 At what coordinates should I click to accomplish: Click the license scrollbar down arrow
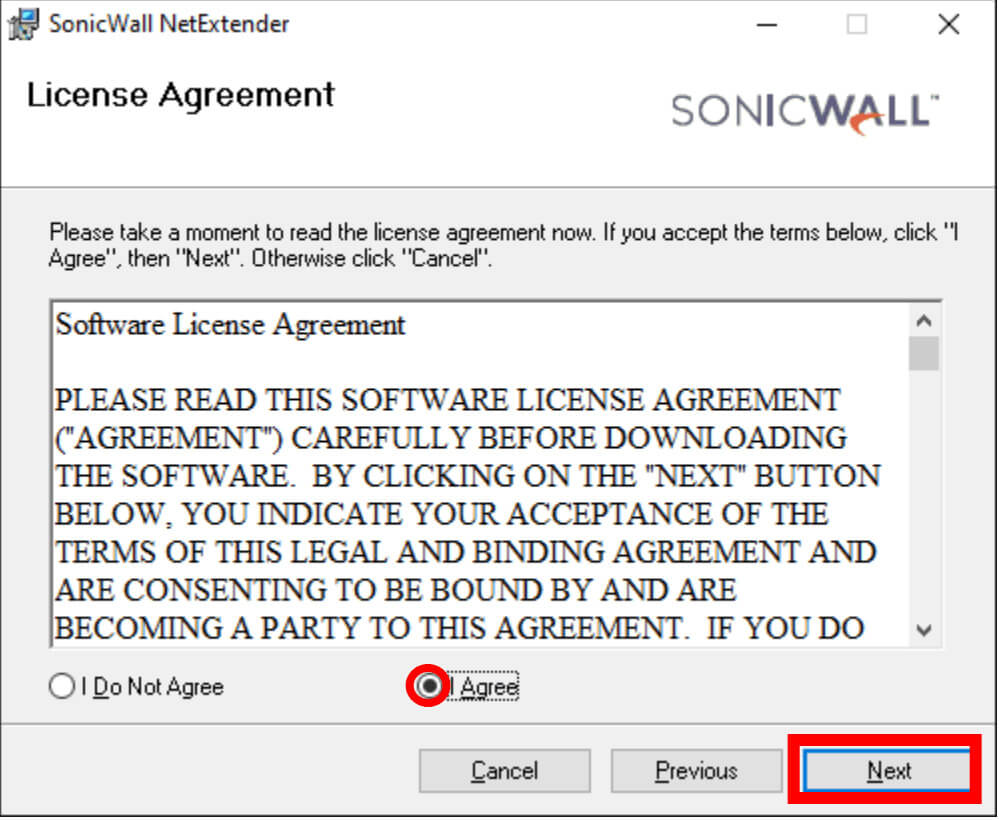[x=924, y=630]
